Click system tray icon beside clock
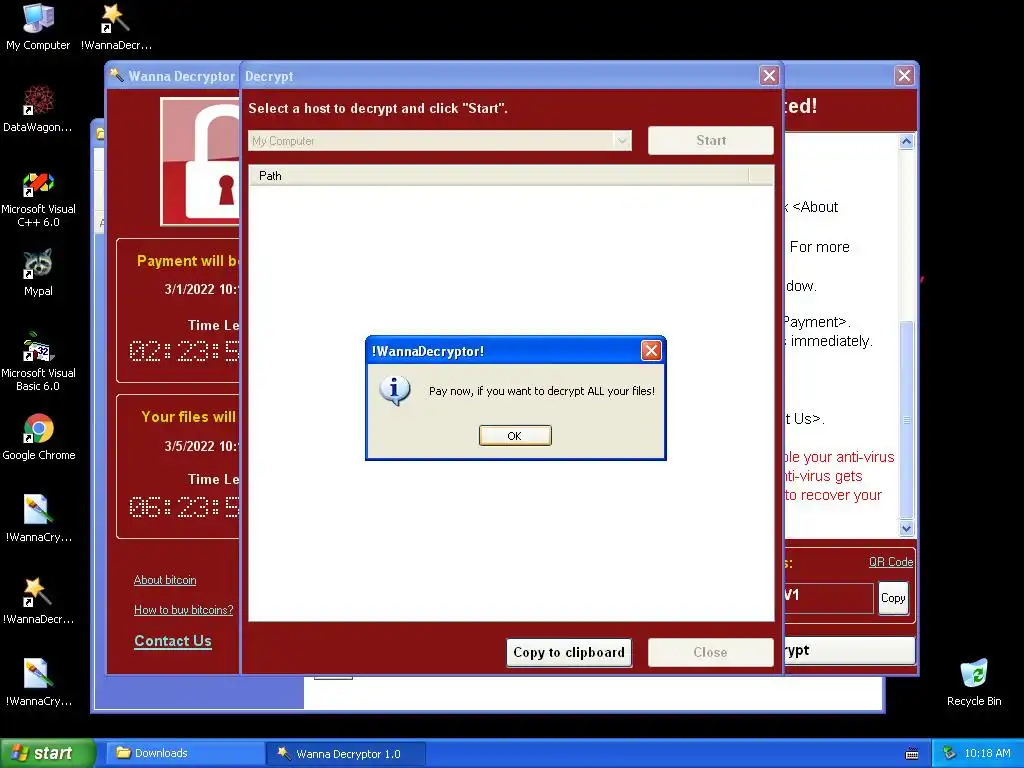This screenshot has height=768, width=1024. point(949,753)
